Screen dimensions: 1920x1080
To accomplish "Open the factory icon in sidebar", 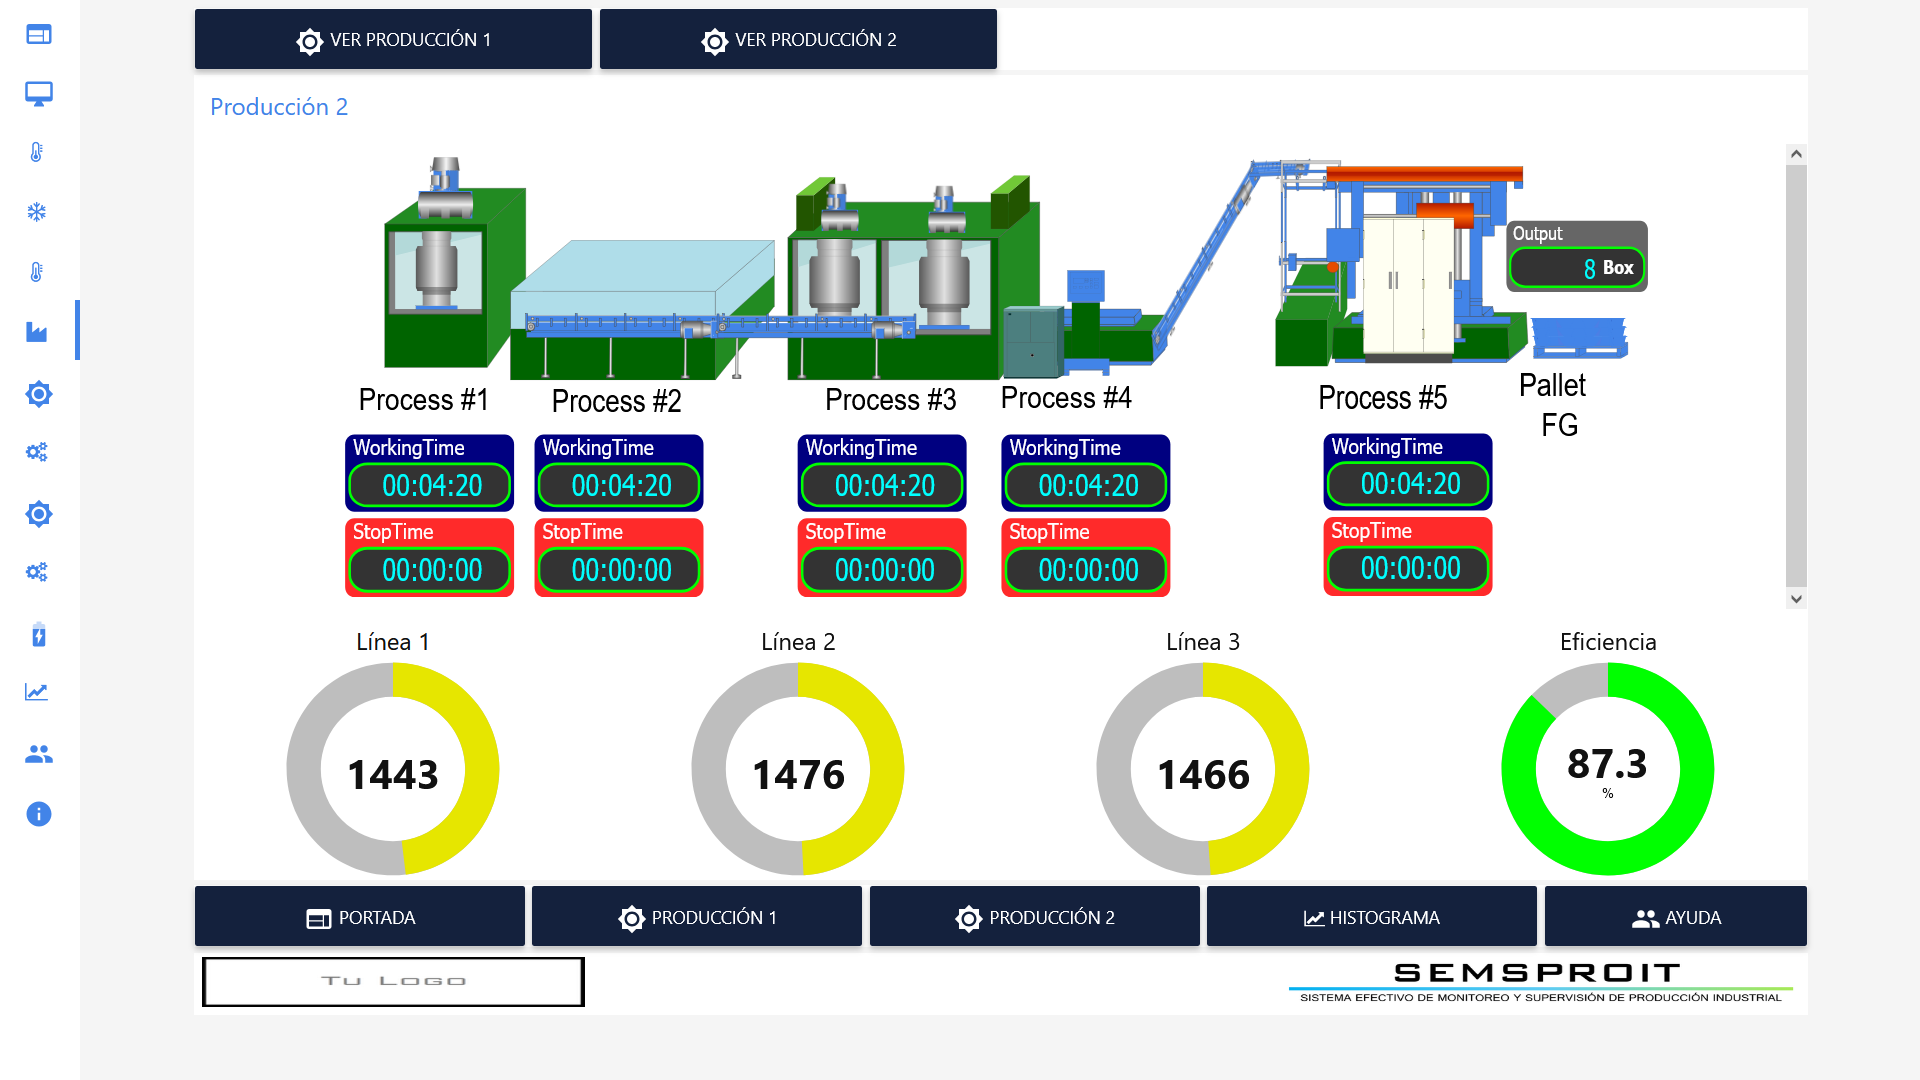I will [37, 332].
